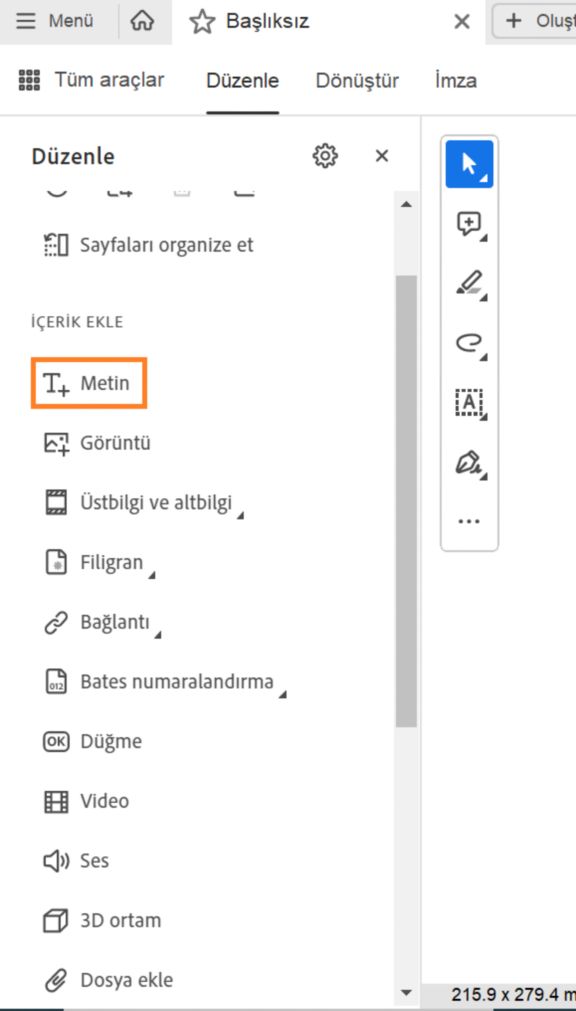
Task: Open the Düzenle panel settings gear
Action: click(325, 155)
